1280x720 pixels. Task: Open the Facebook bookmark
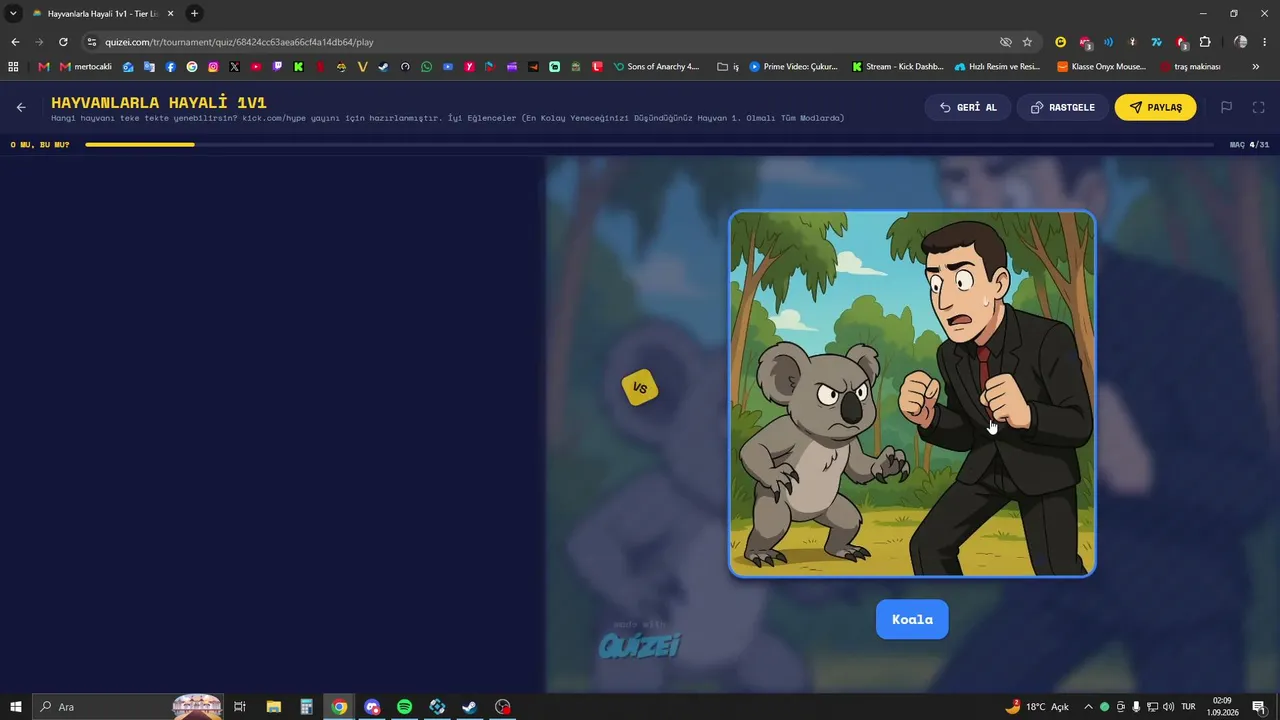[171, 67]
